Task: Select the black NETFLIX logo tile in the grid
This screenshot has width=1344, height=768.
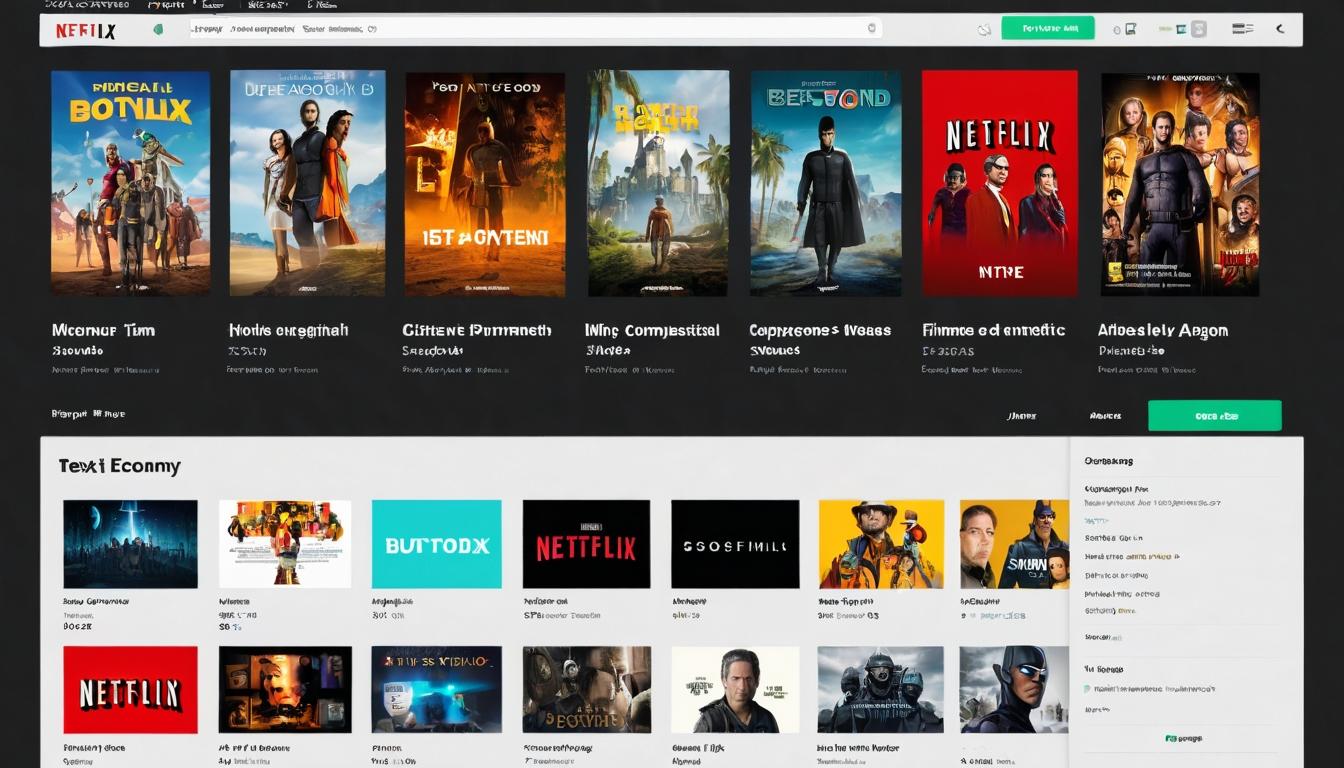Action: tap(586, 544)
